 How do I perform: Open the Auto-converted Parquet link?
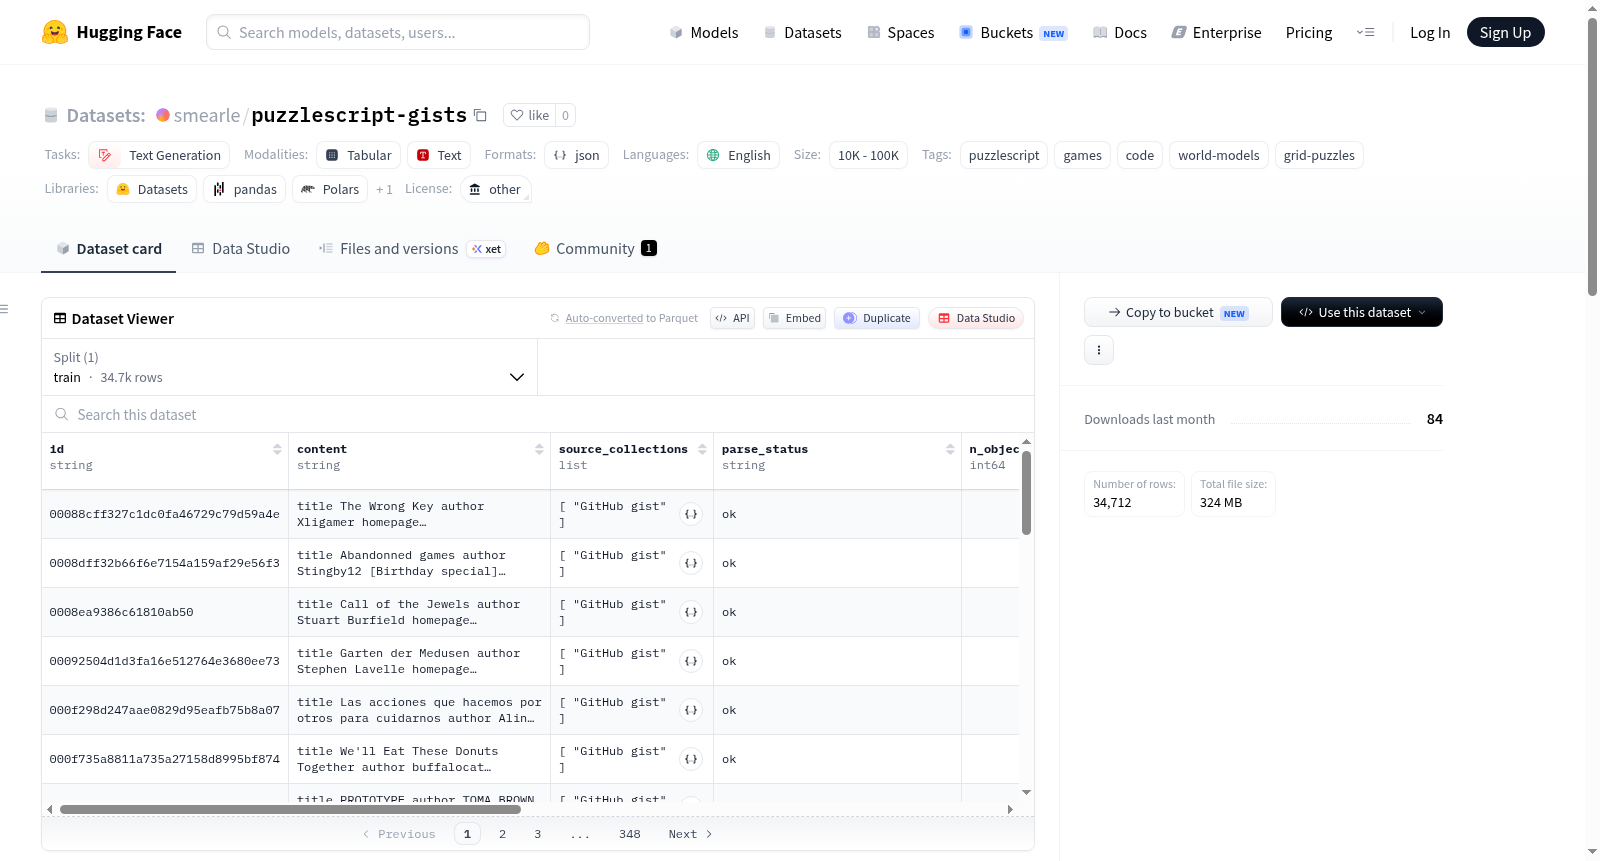tap(604, 318)
